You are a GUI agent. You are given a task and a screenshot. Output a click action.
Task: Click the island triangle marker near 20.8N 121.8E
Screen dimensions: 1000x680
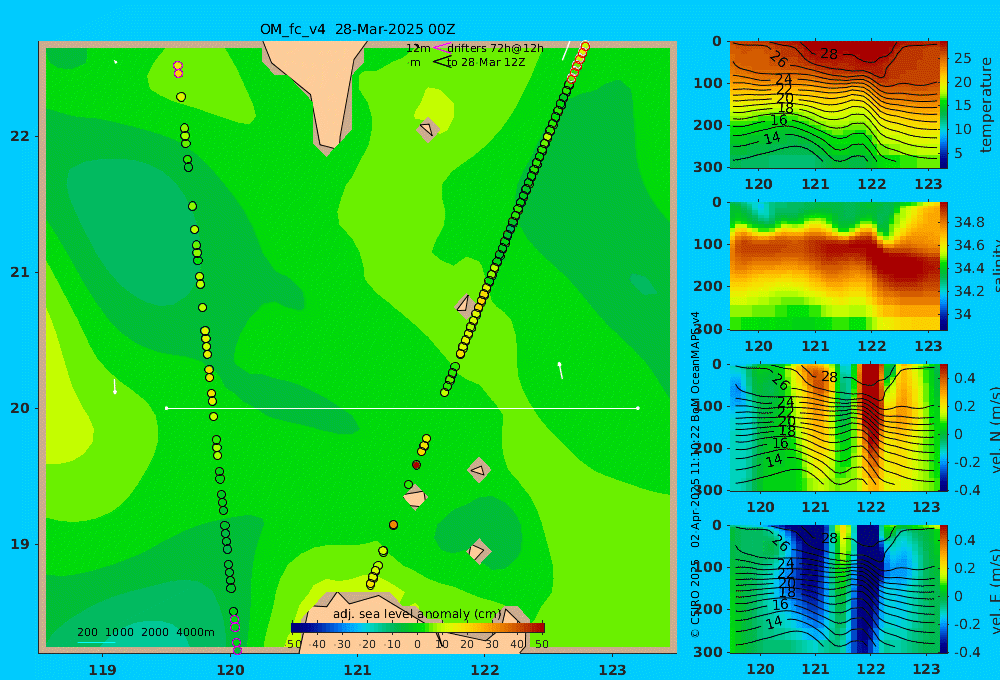point(464,304)
